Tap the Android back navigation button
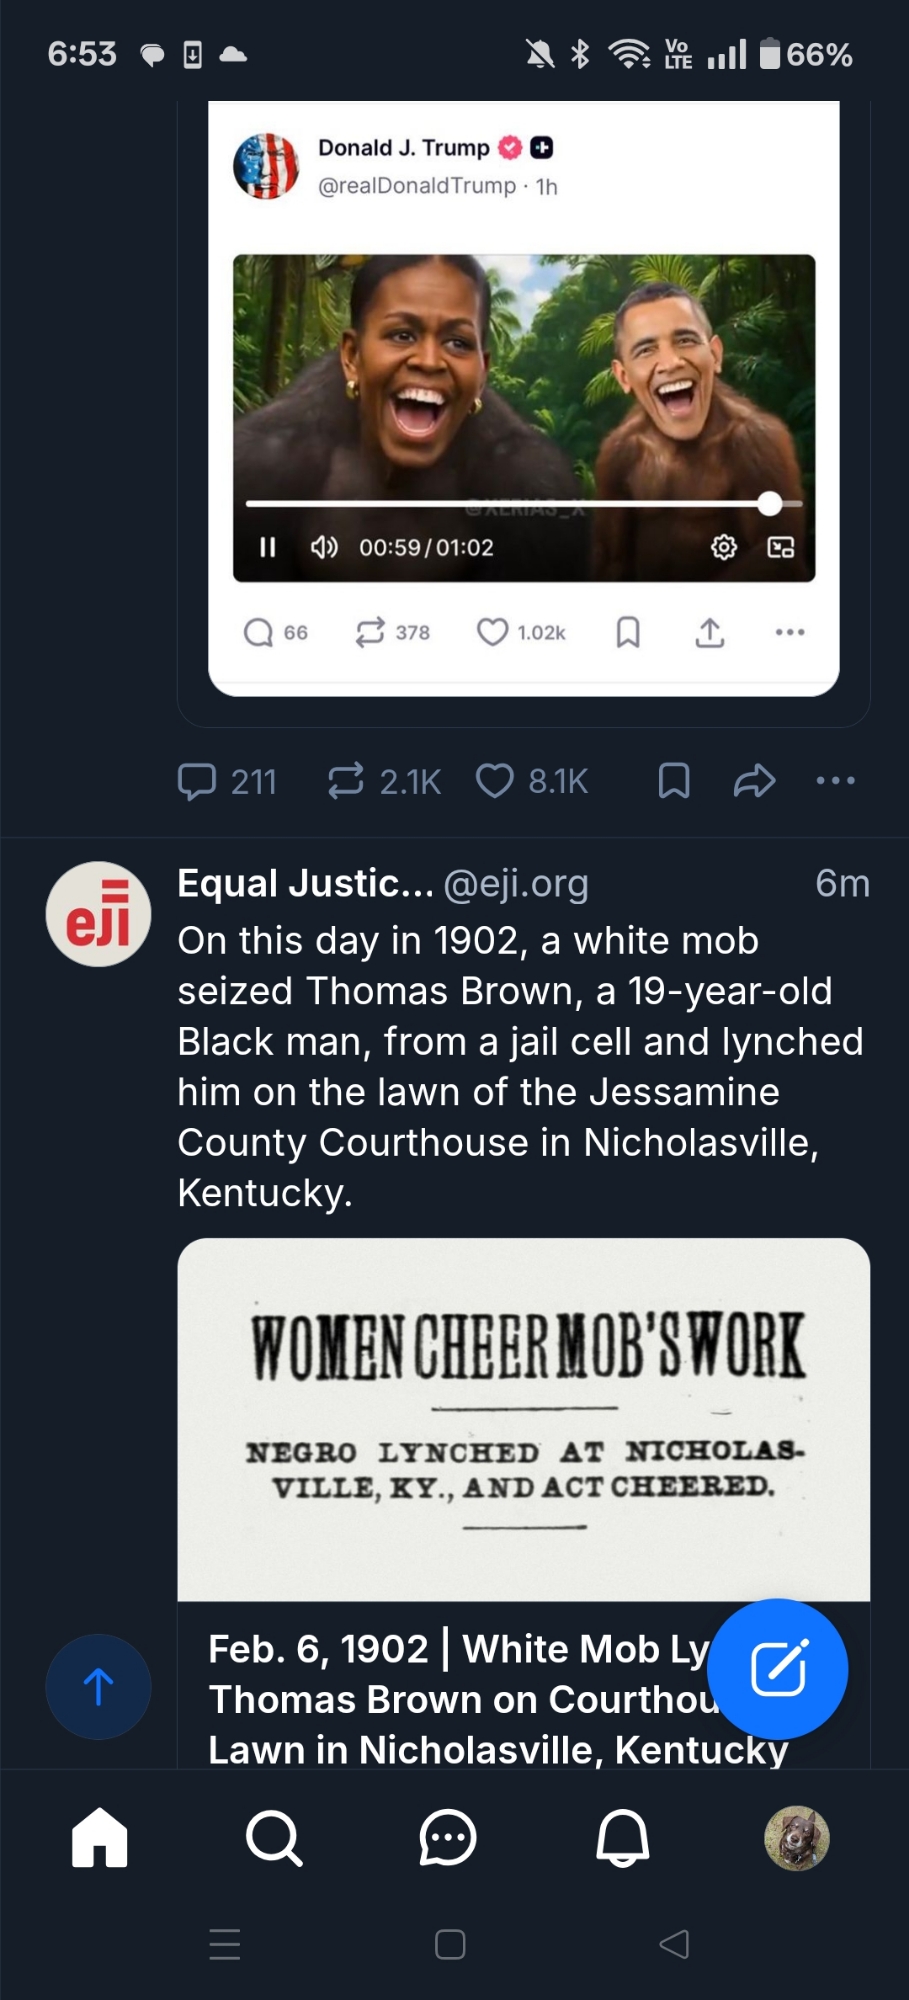This screenshot has height=2000, width=909. tap(674, 1944)
